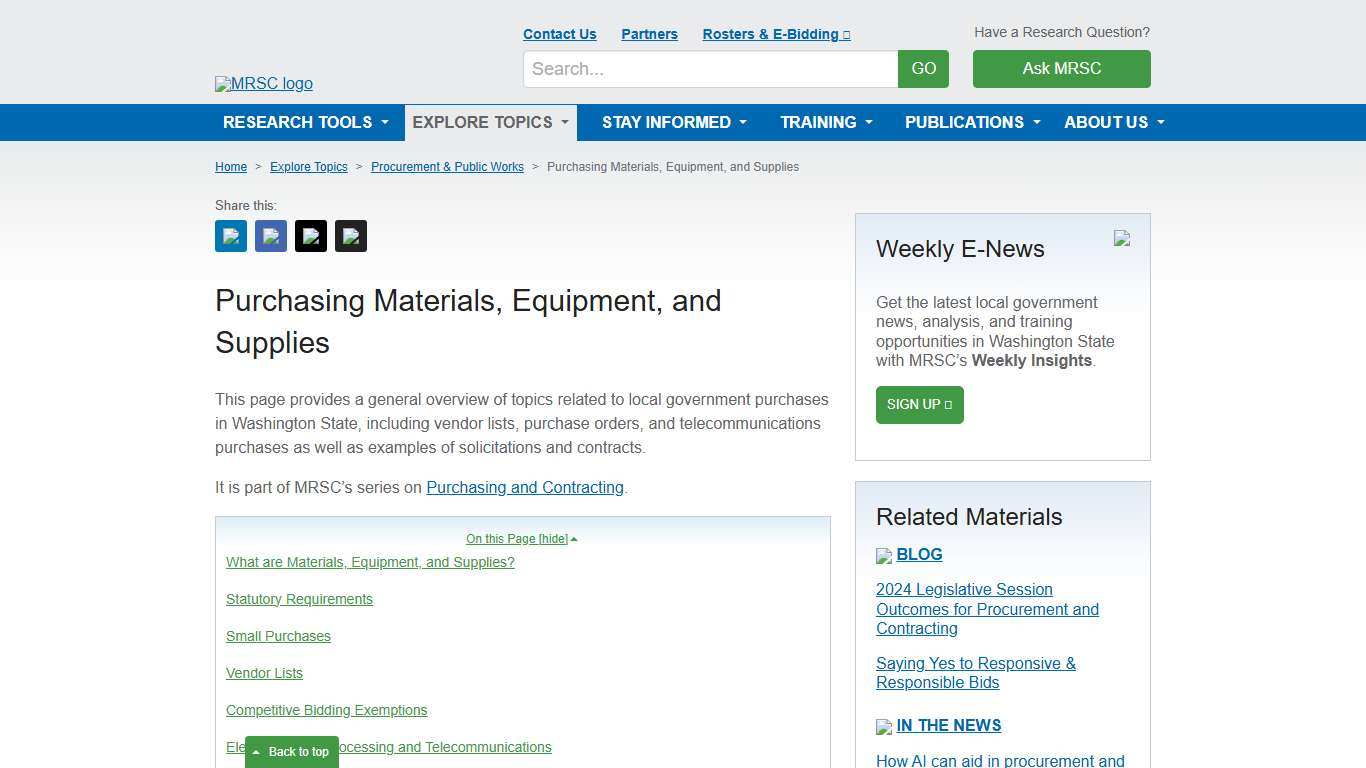Share the page via the Facebook icon

click(270, 235)
